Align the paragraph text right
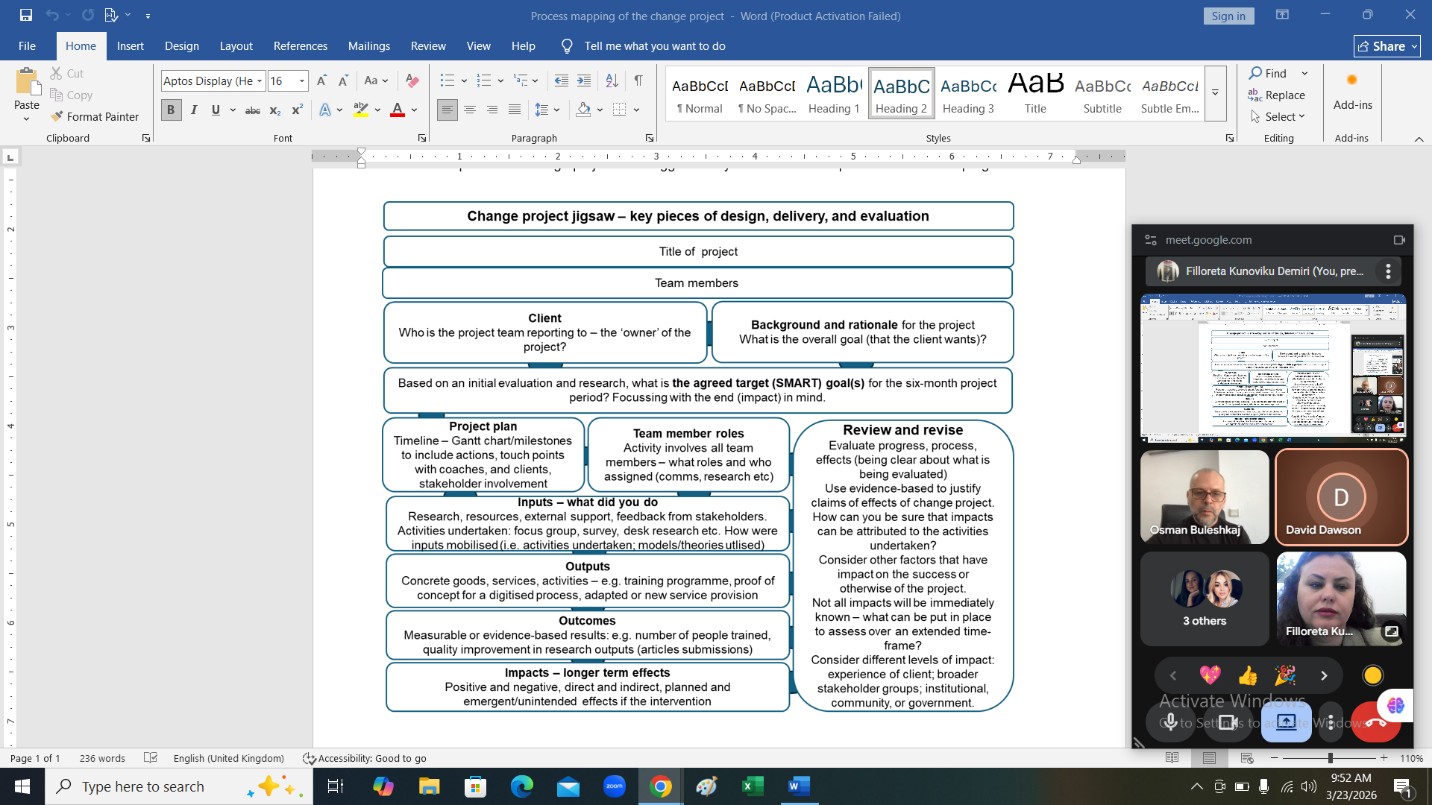1432x805 pixels. (492, 110)
